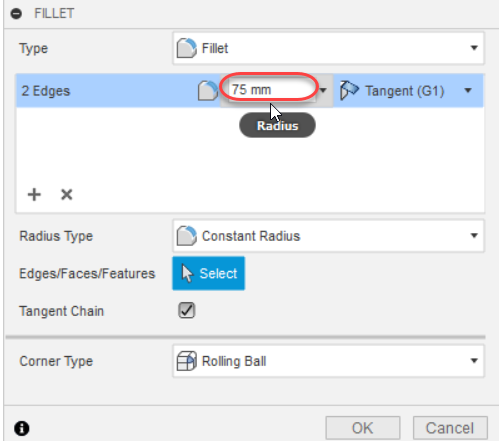Add a new selection set with the plus icon
The width and height of the screenshot is (499, 441).
(34, 194)
